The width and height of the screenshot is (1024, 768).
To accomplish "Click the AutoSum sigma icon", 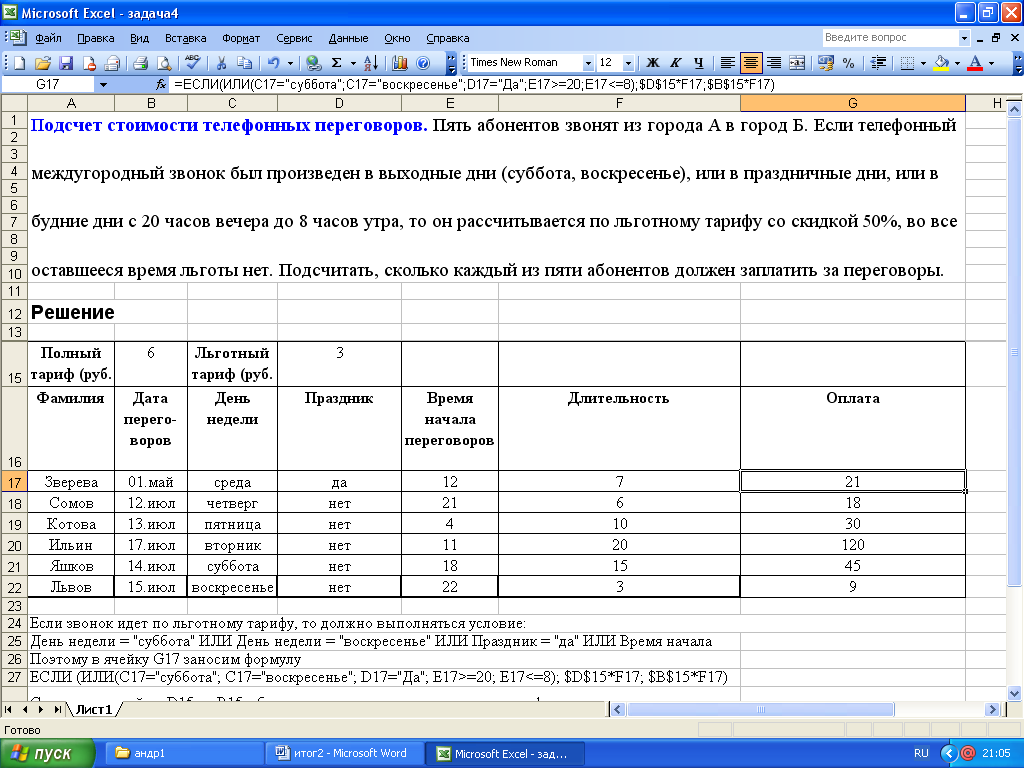I will coord(337,63).
